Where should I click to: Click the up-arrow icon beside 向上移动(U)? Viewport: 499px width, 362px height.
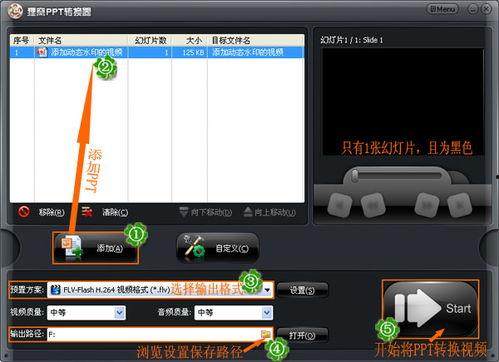pyautogui.click(x=248, y=212)
